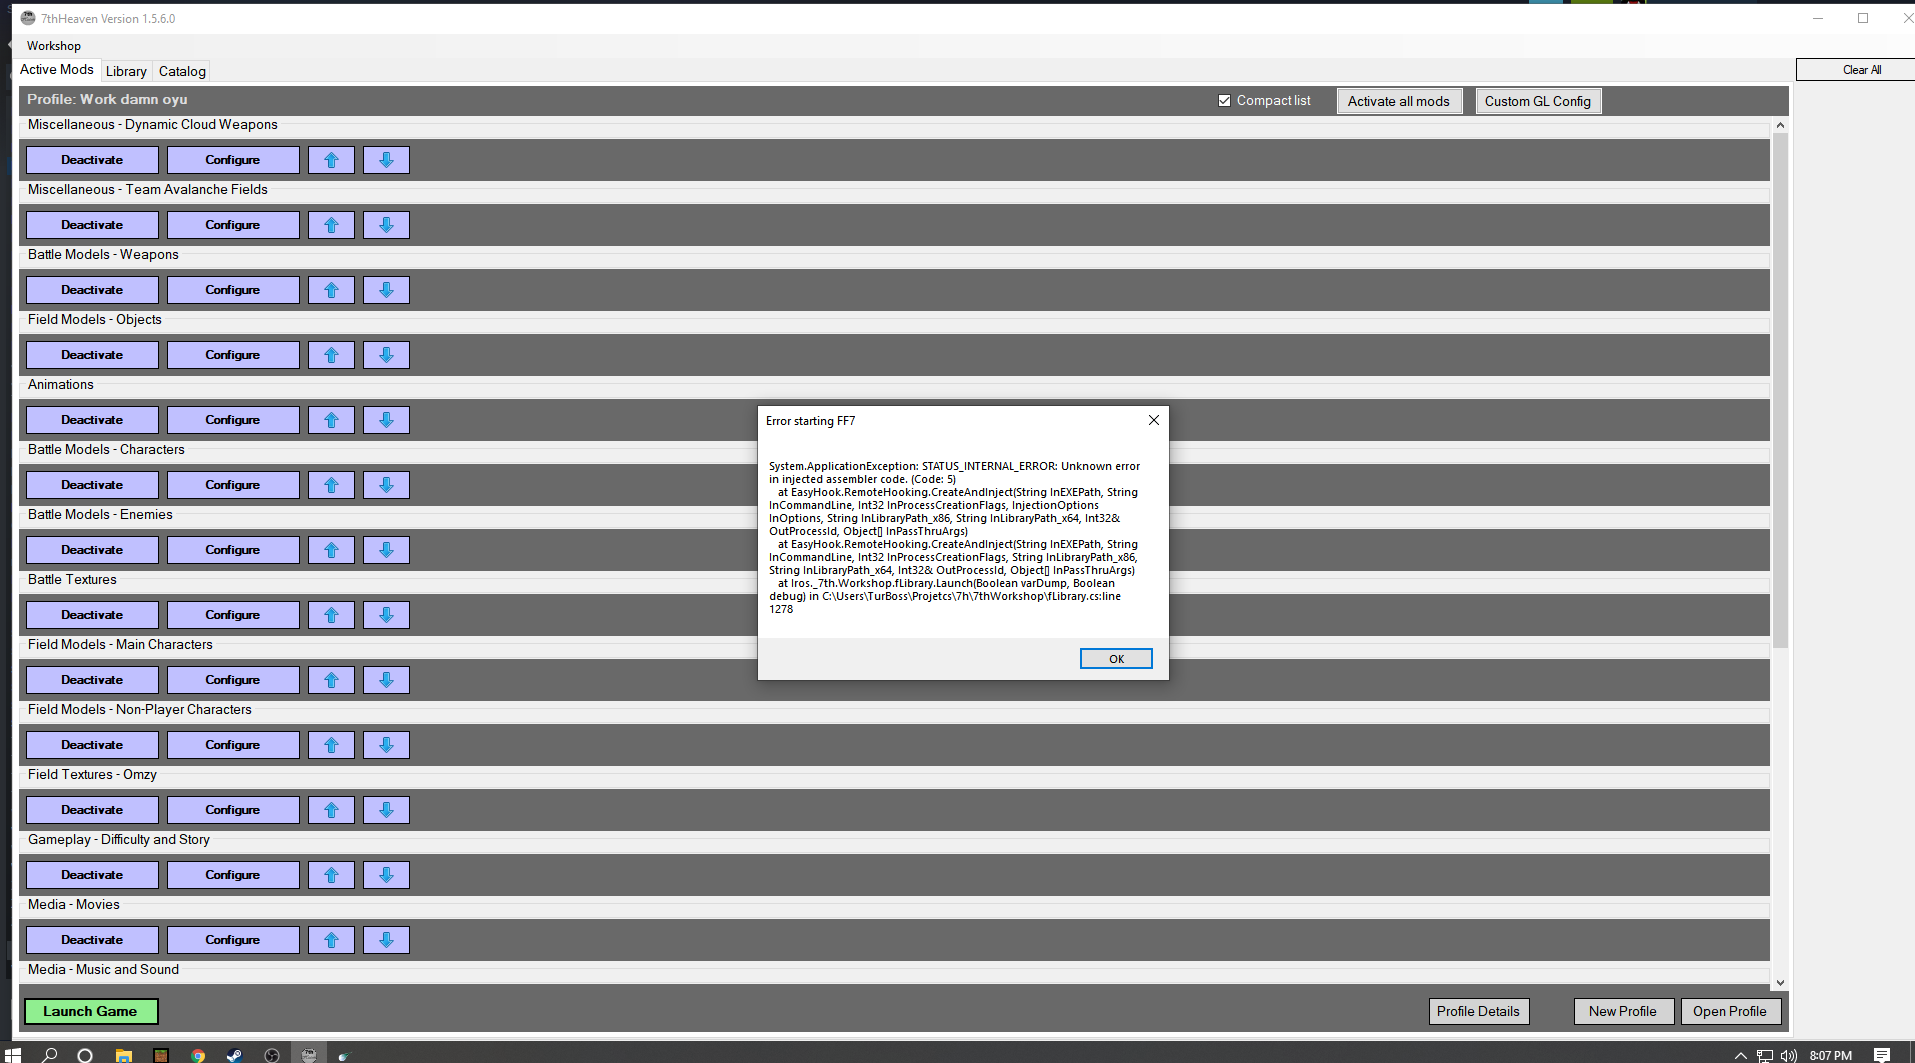The width and height of the screenshot is (1915, 1063).
Task: Configure the Battle Textures mod
Action: tap(233, 615)
